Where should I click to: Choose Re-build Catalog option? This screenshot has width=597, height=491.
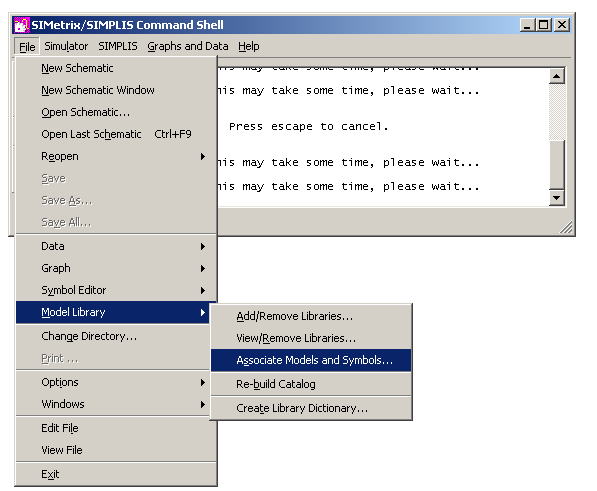tap(311, 384)
